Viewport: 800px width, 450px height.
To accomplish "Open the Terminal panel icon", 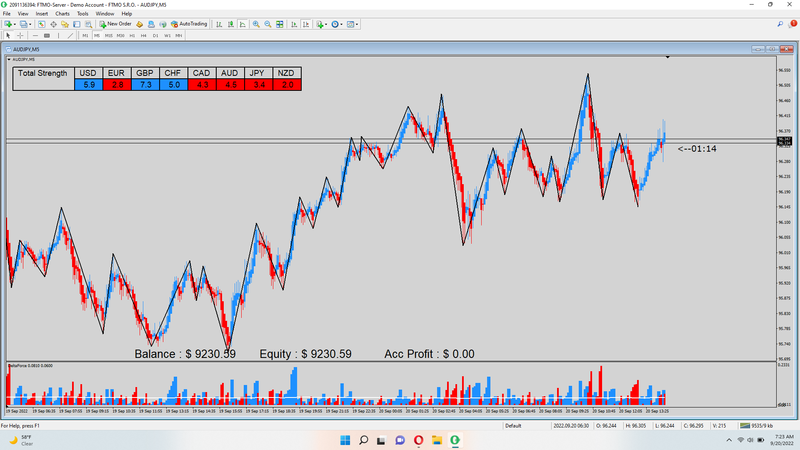I will point(77,24).
